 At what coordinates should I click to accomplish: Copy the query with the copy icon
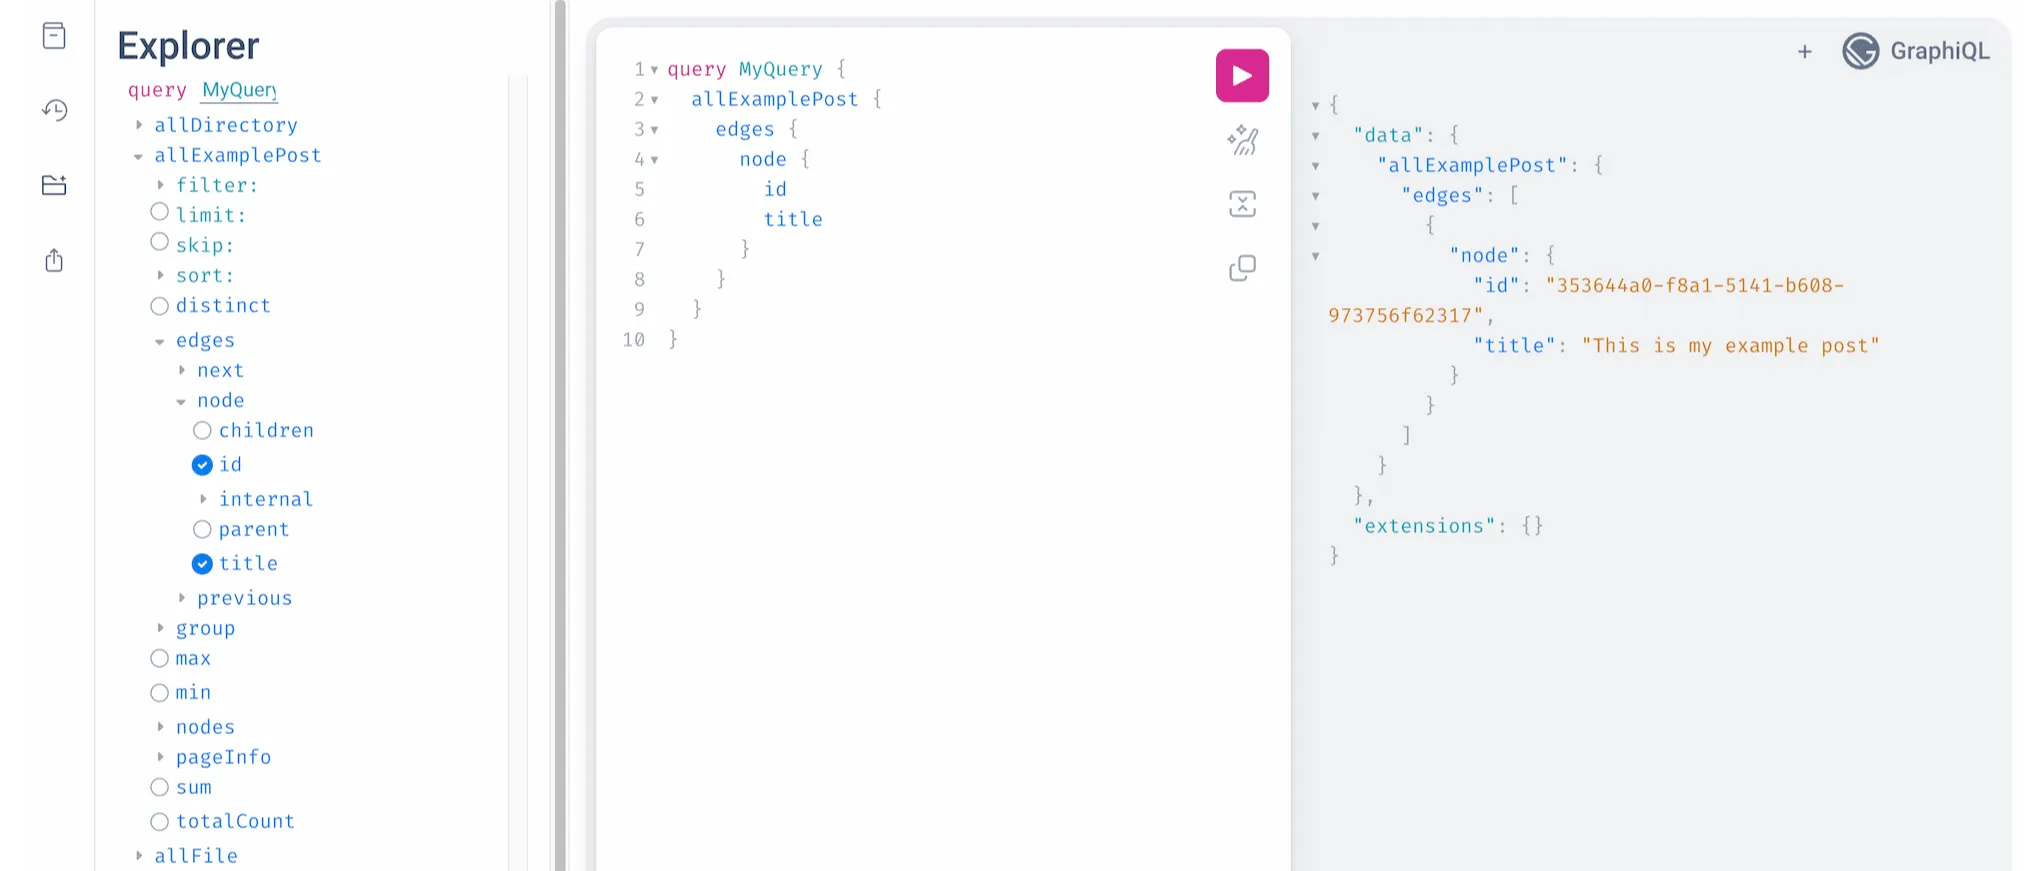(1242, 268)
